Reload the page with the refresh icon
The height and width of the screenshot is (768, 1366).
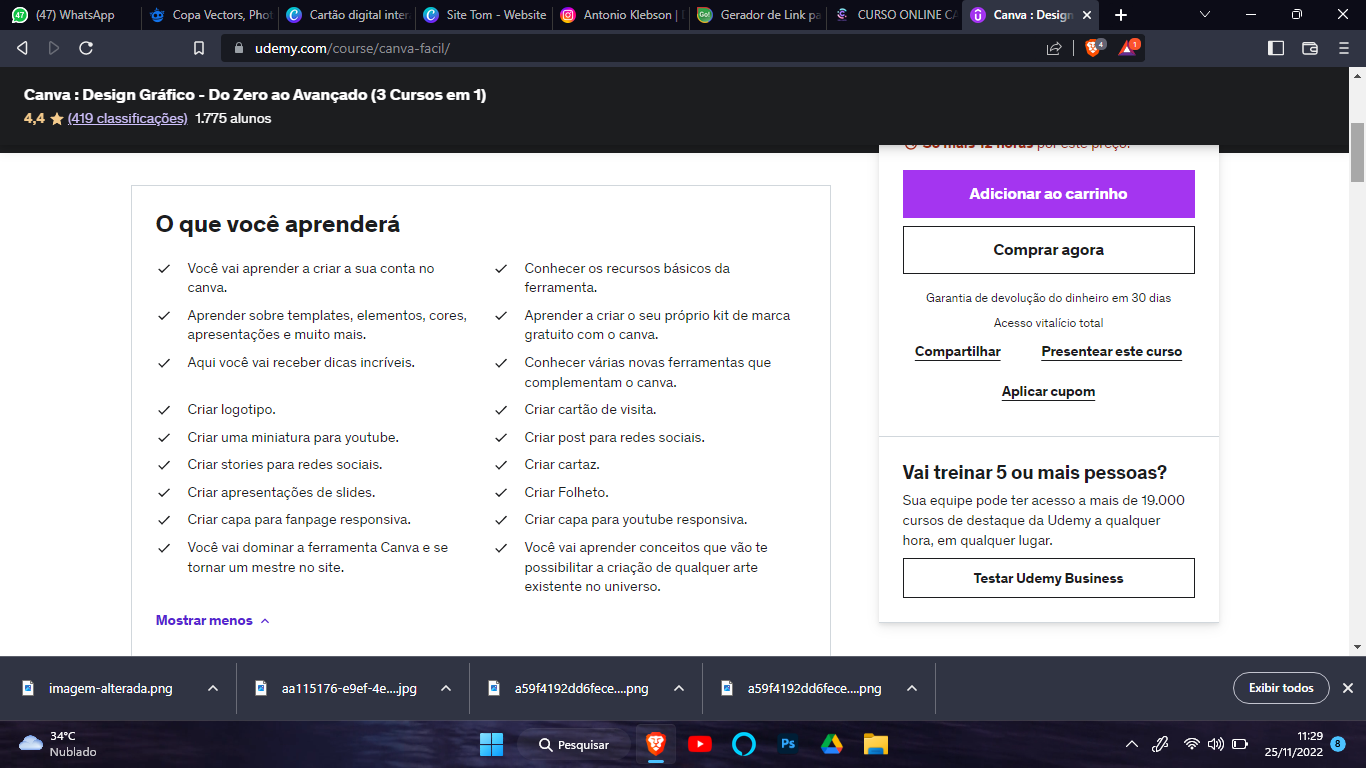click(86, 48)
